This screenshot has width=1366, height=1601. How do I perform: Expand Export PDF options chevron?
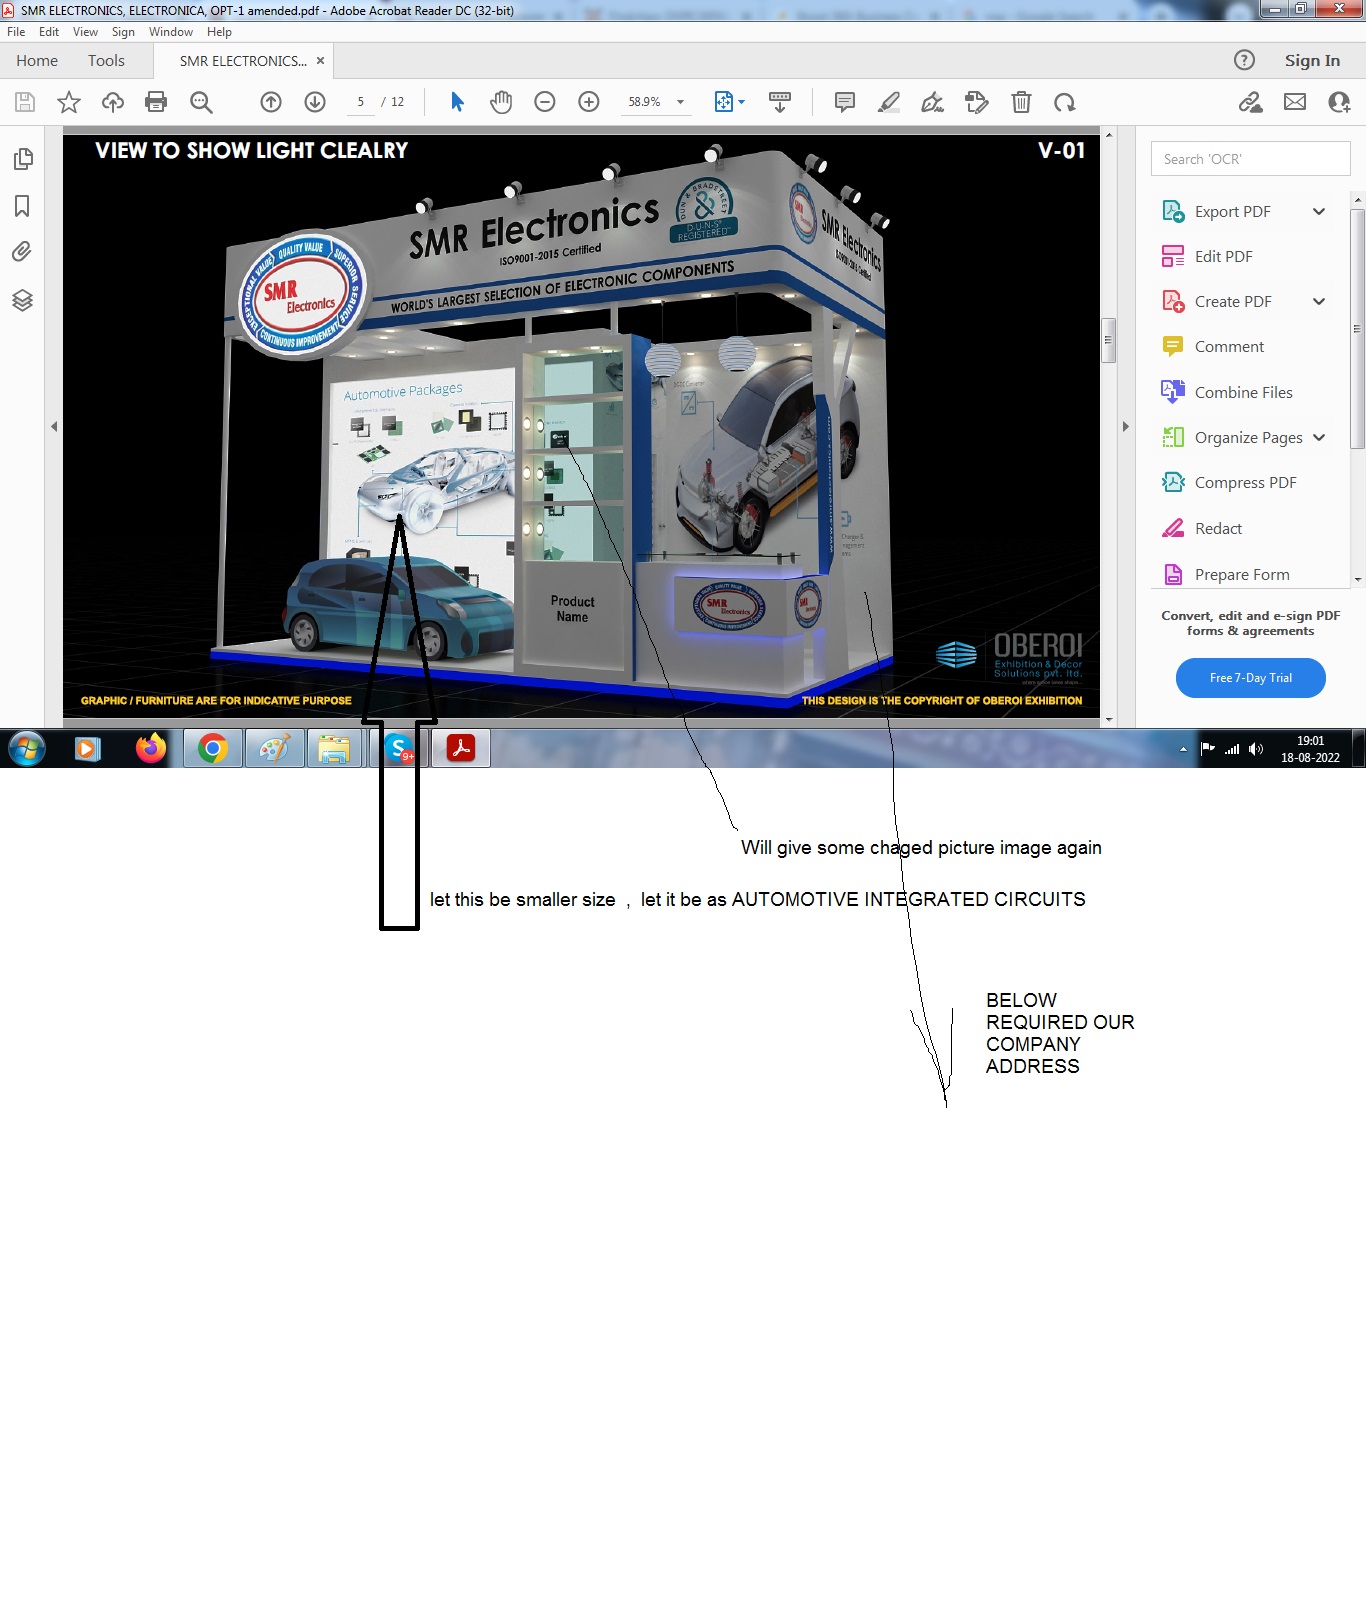coord(1319,211)
